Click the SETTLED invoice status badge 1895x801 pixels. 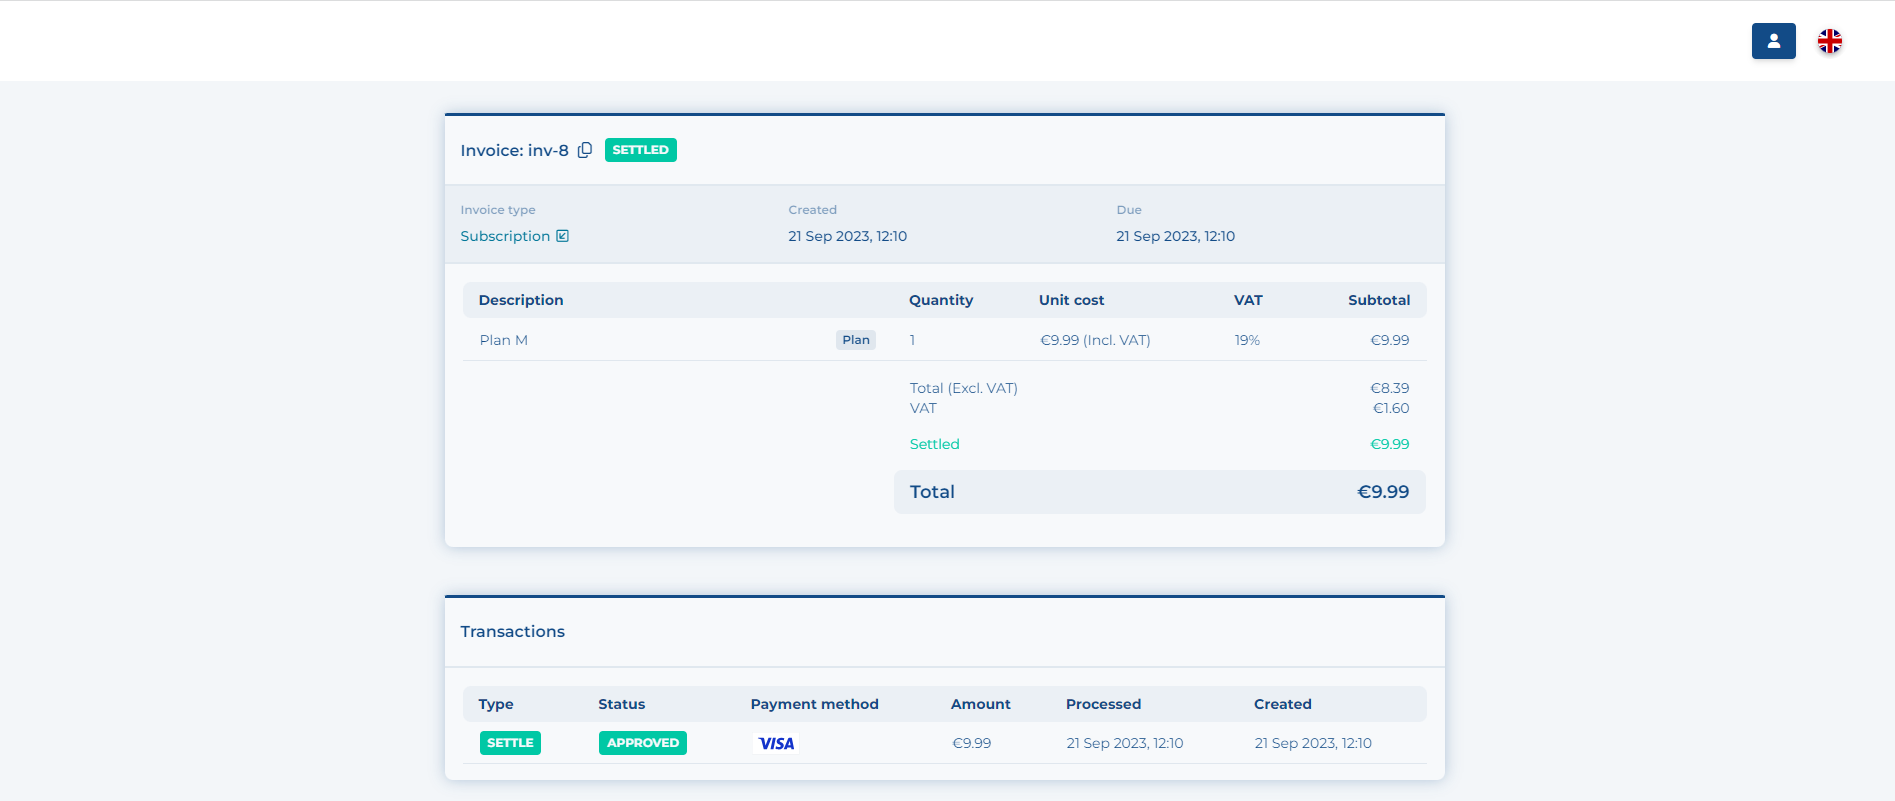coord(641,150)
